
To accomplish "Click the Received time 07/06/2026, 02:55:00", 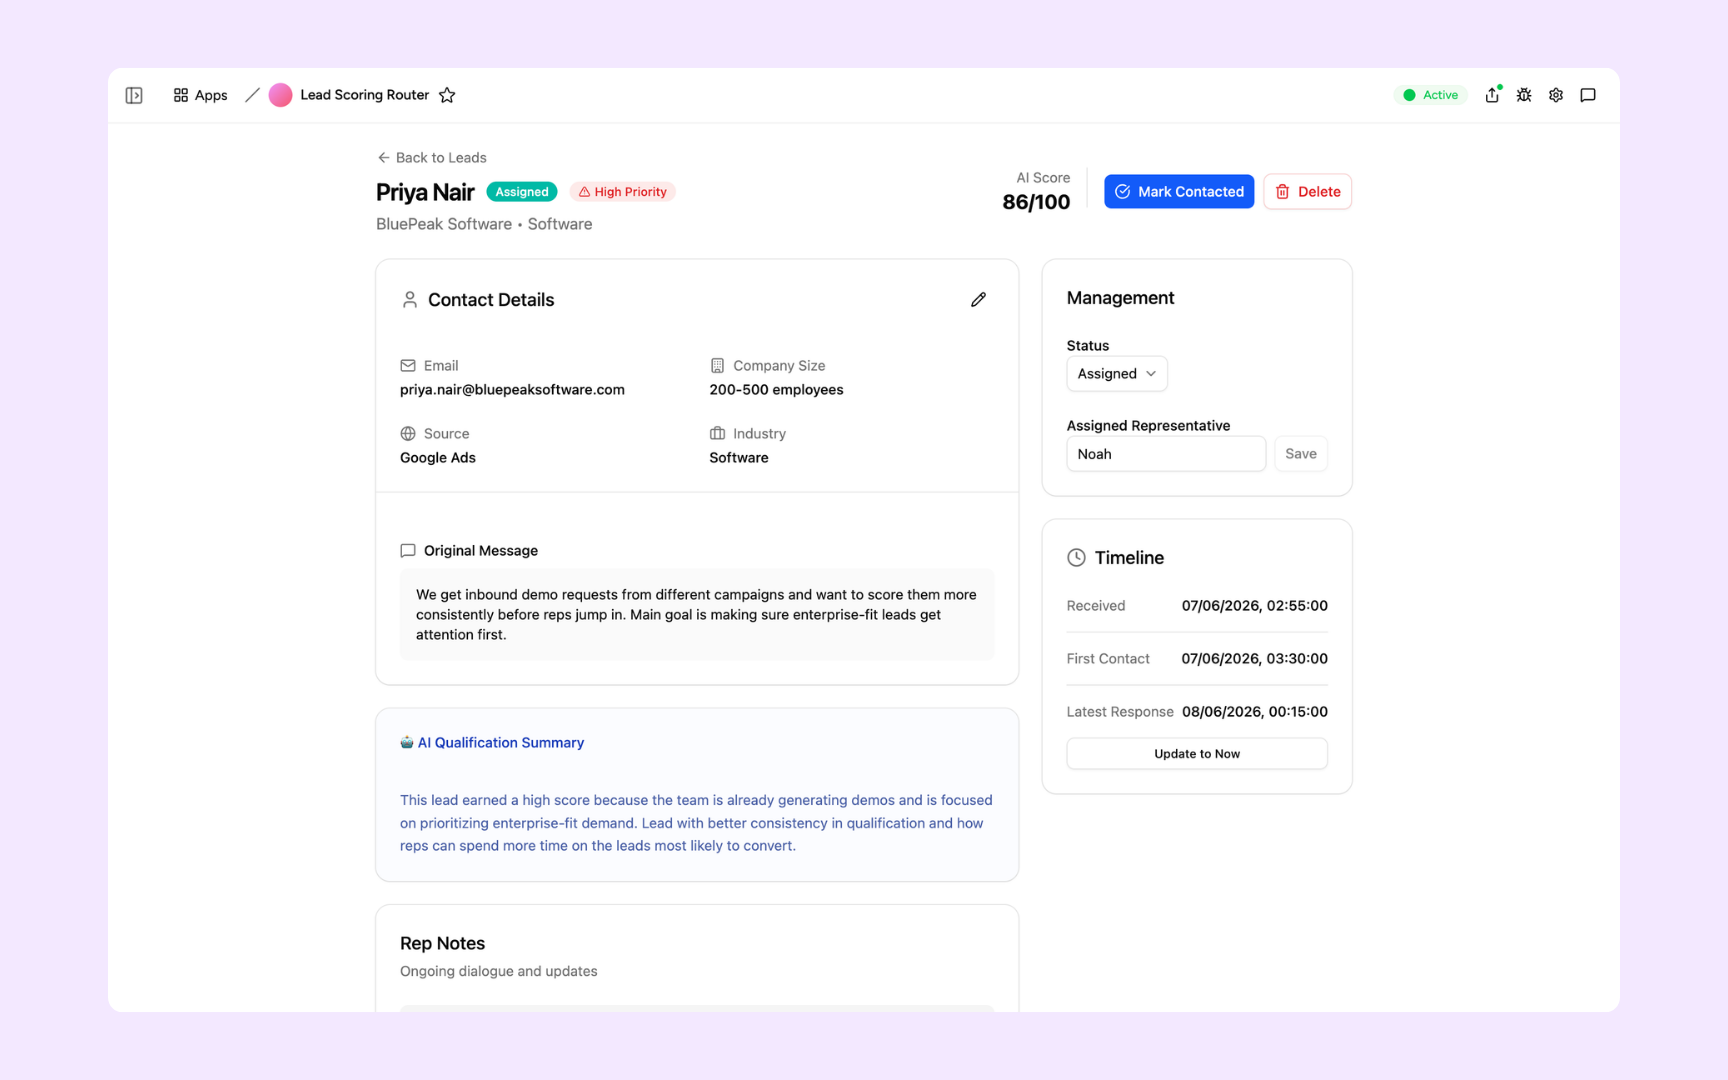I will [x=1254, y=606].
